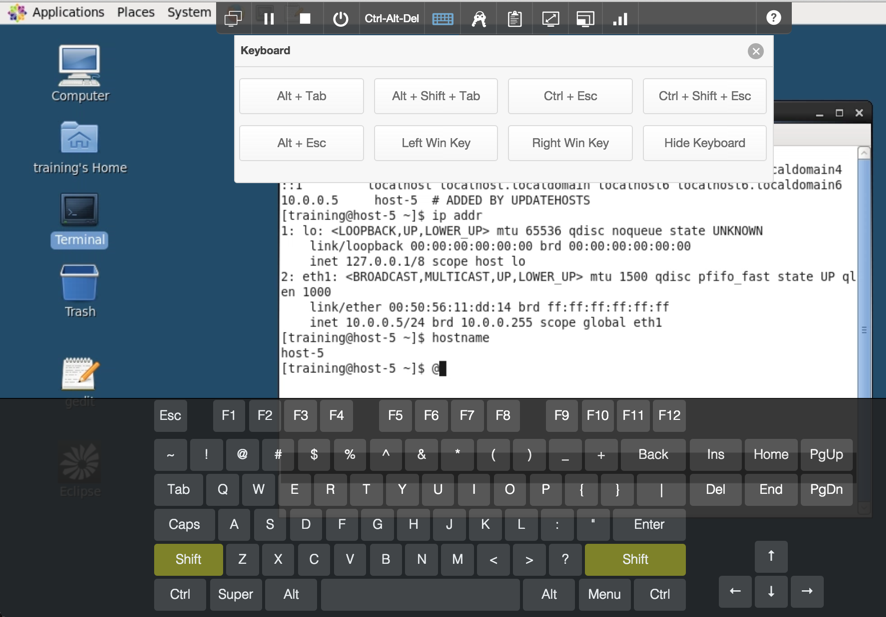The image size is (886, 617).
Task: Toggle the left Ctrl key
Action: [x=179, y=594]
